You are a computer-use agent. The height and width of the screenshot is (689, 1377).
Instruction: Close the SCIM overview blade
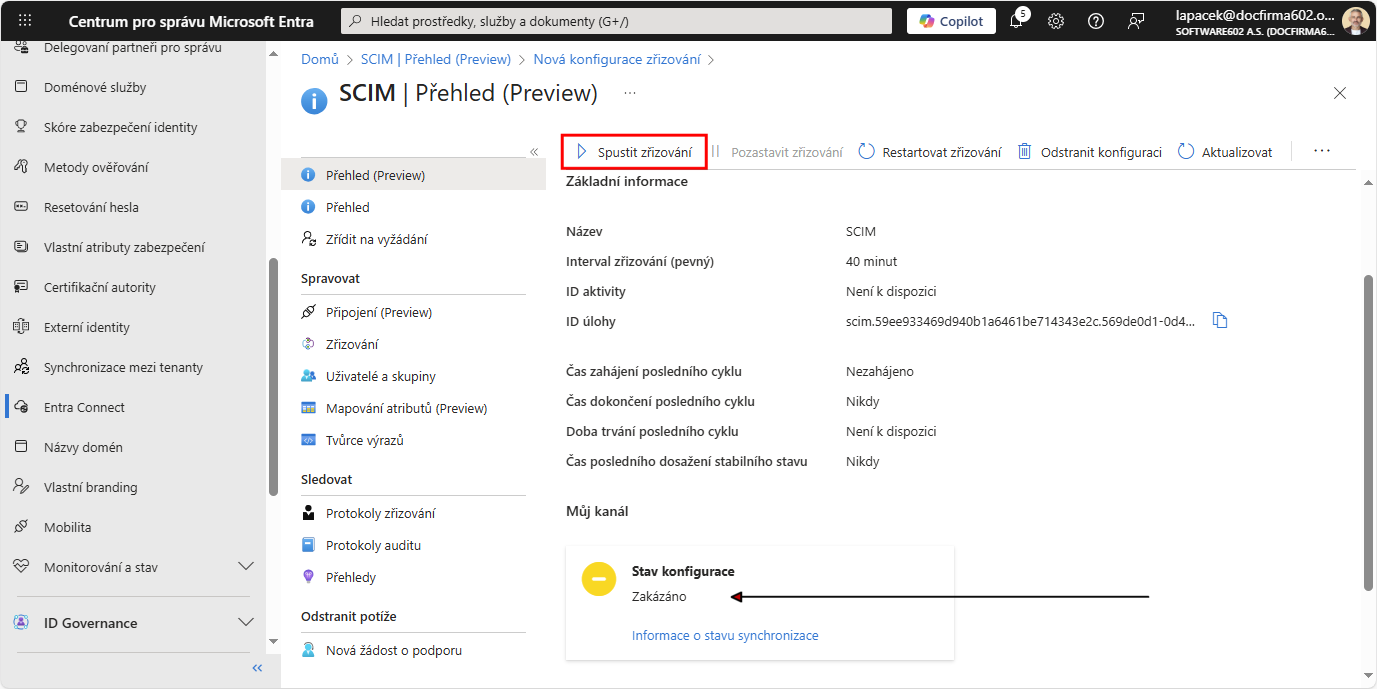coord(1340,93)
